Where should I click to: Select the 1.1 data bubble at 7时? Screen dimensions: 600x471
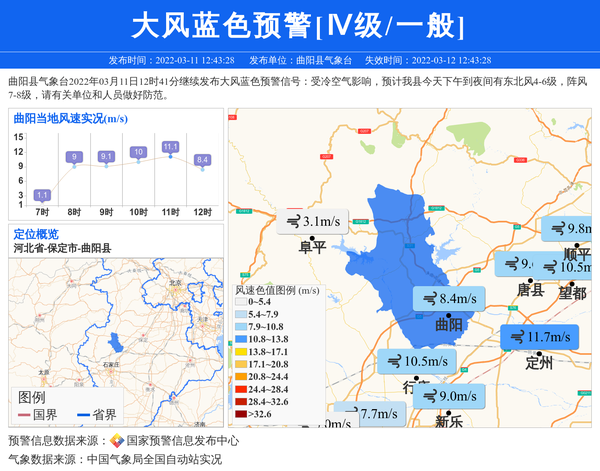(x=42, y=195)
